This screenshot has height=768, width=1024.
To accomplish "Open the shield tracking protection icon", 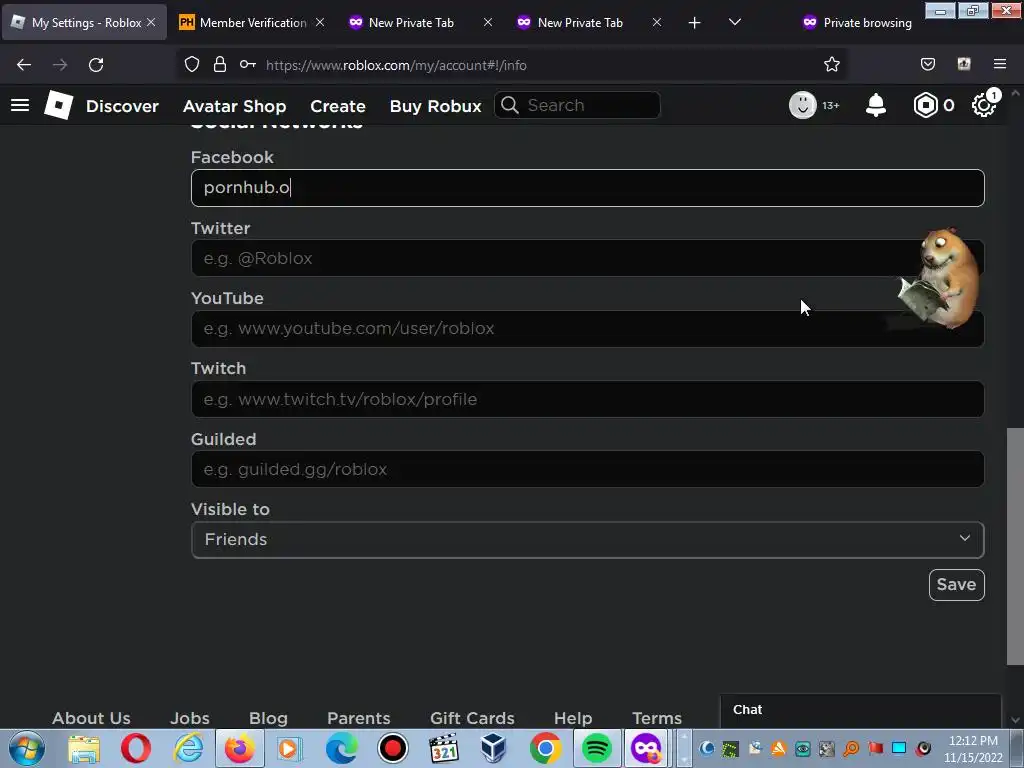I will 191,65.
